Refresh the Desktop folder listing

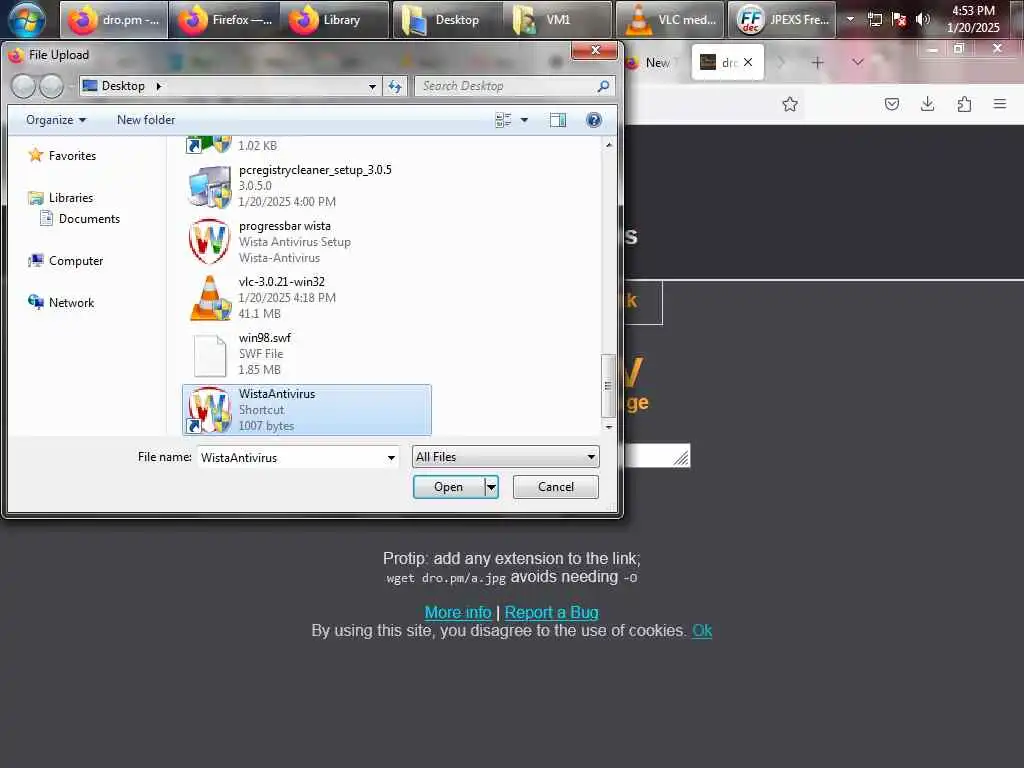(394, 86)
